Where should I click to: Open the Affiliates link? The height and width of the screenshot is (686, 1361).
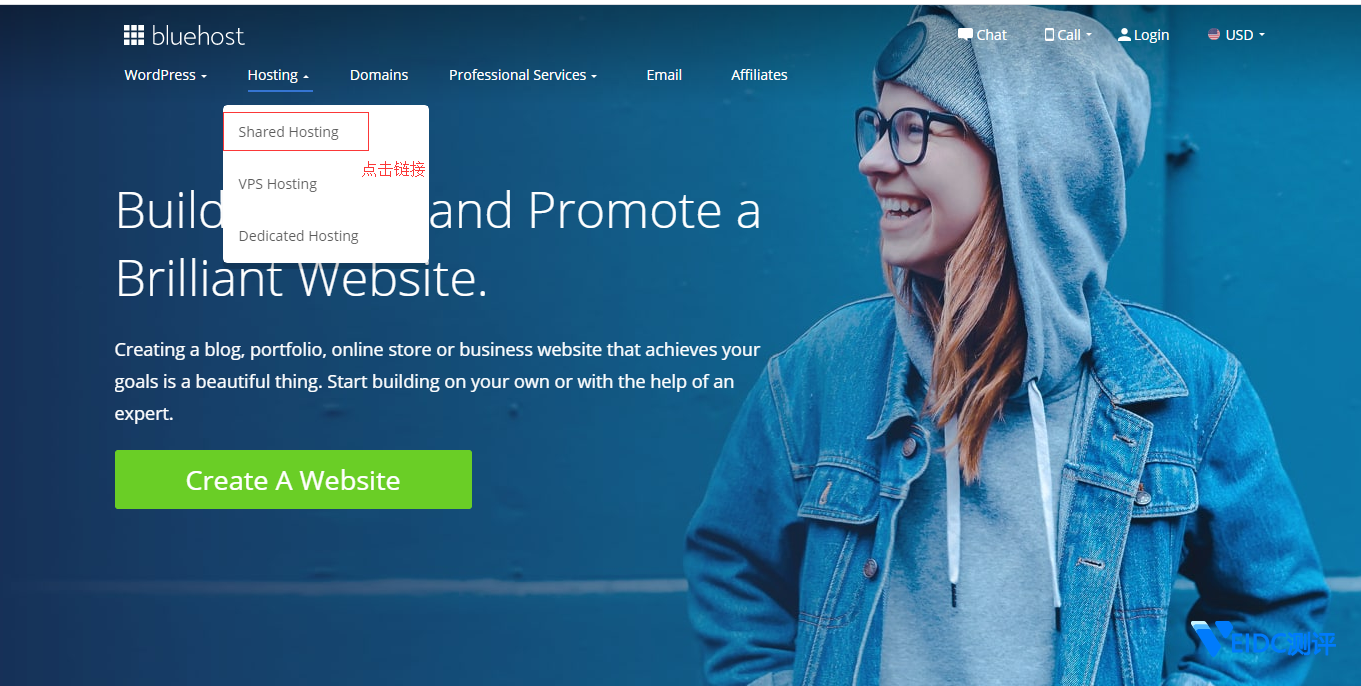pyautogui.click(x=759, y=75)
